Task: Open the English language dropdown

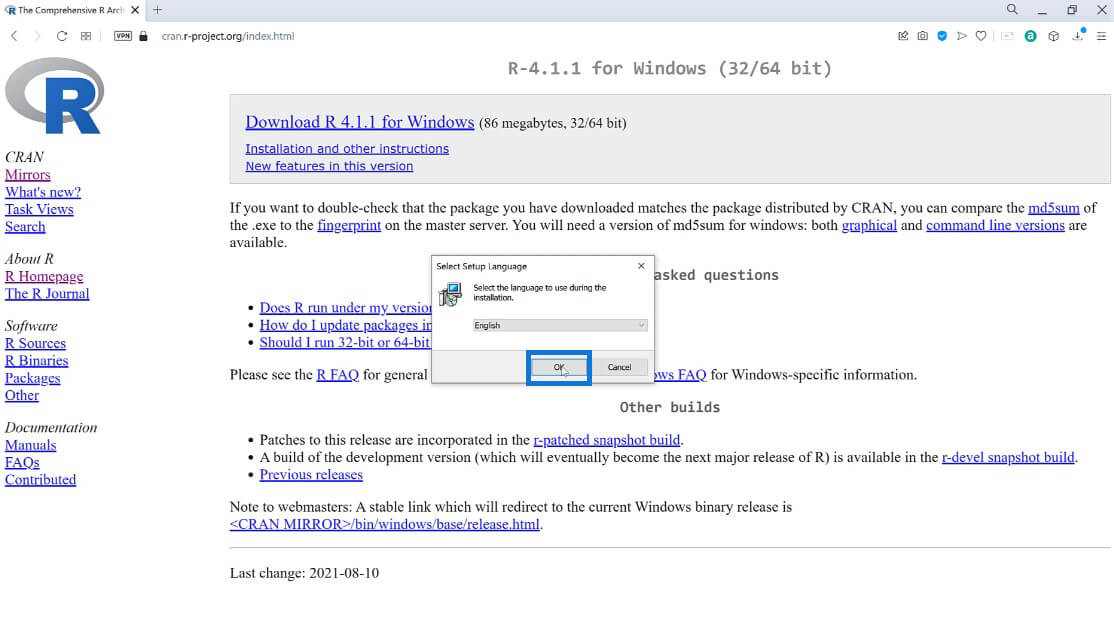Action: (560, 325)
